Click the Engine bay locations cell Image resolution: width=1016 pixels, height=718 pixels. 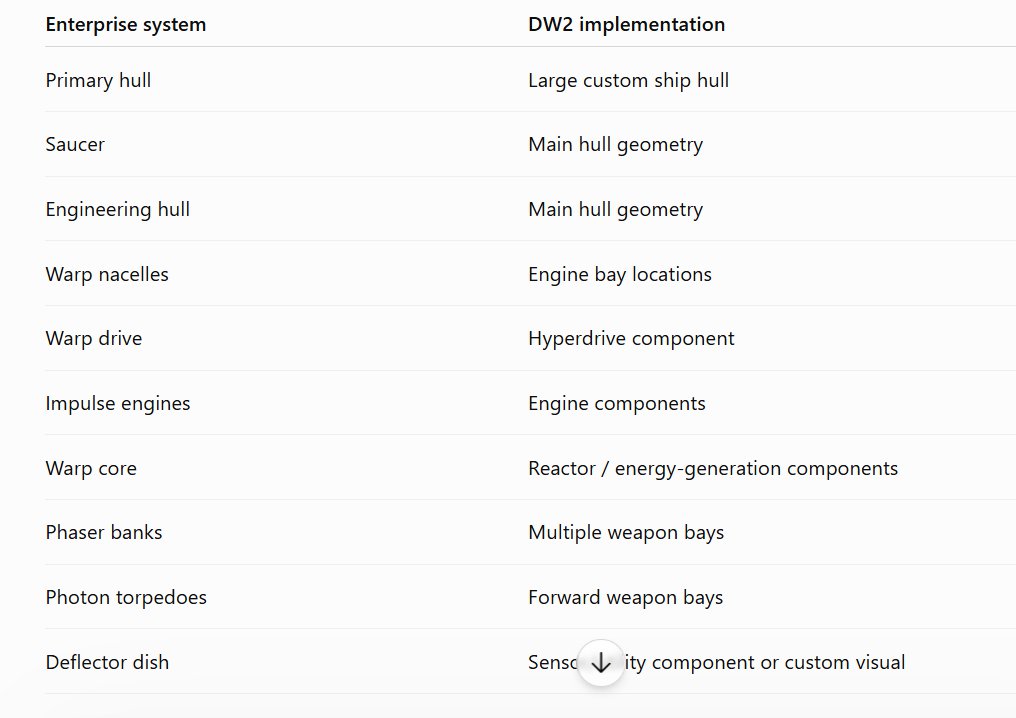click(620, 274)
